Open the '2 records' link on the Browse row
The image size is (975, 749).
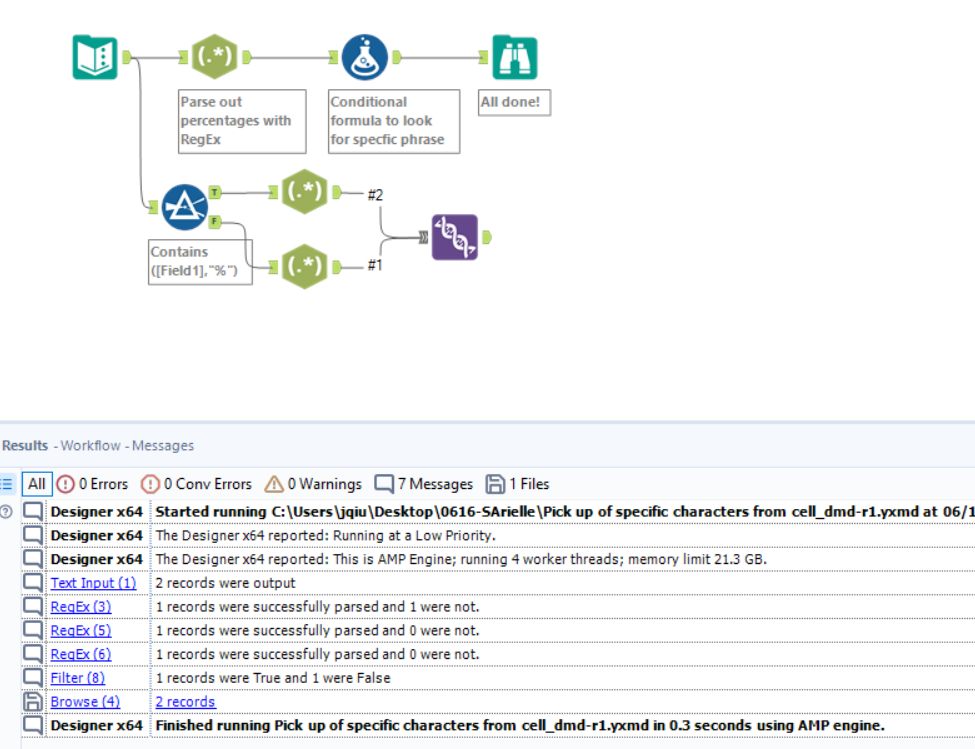[185, 702]
